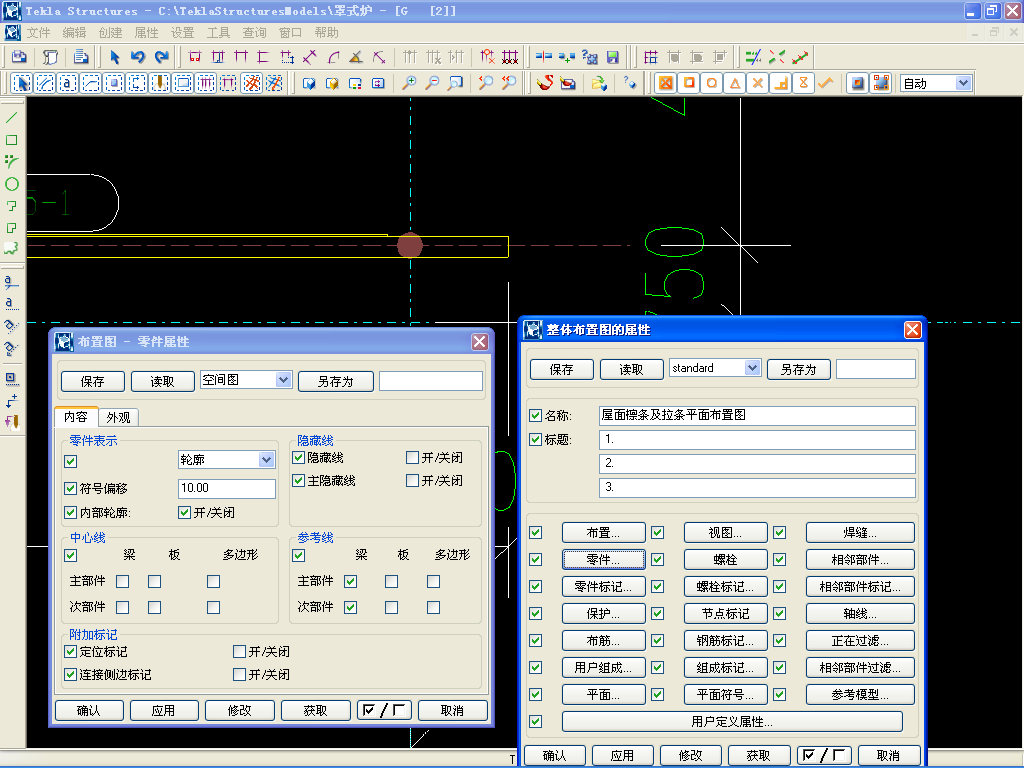Viewport: 1024px width, 768px height.
Task: Select the draw line tool in left sidebar
Action: coord(11,118)
